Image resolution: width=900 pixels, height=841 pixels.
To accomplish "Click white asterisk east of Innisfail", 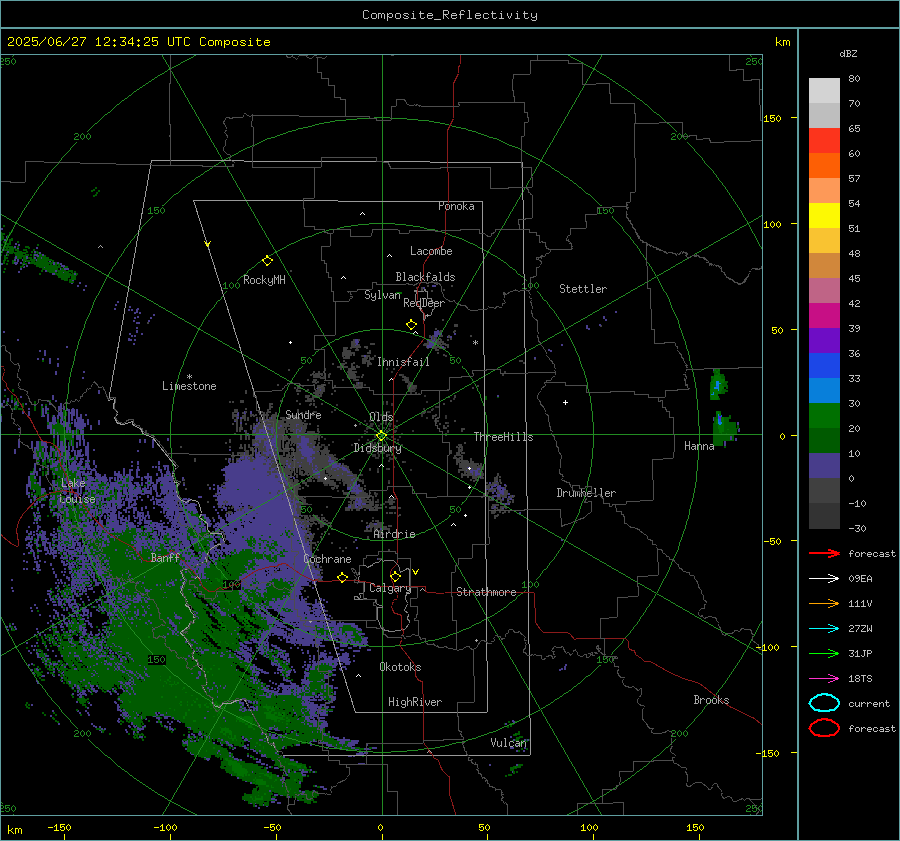I will (475, 343).
